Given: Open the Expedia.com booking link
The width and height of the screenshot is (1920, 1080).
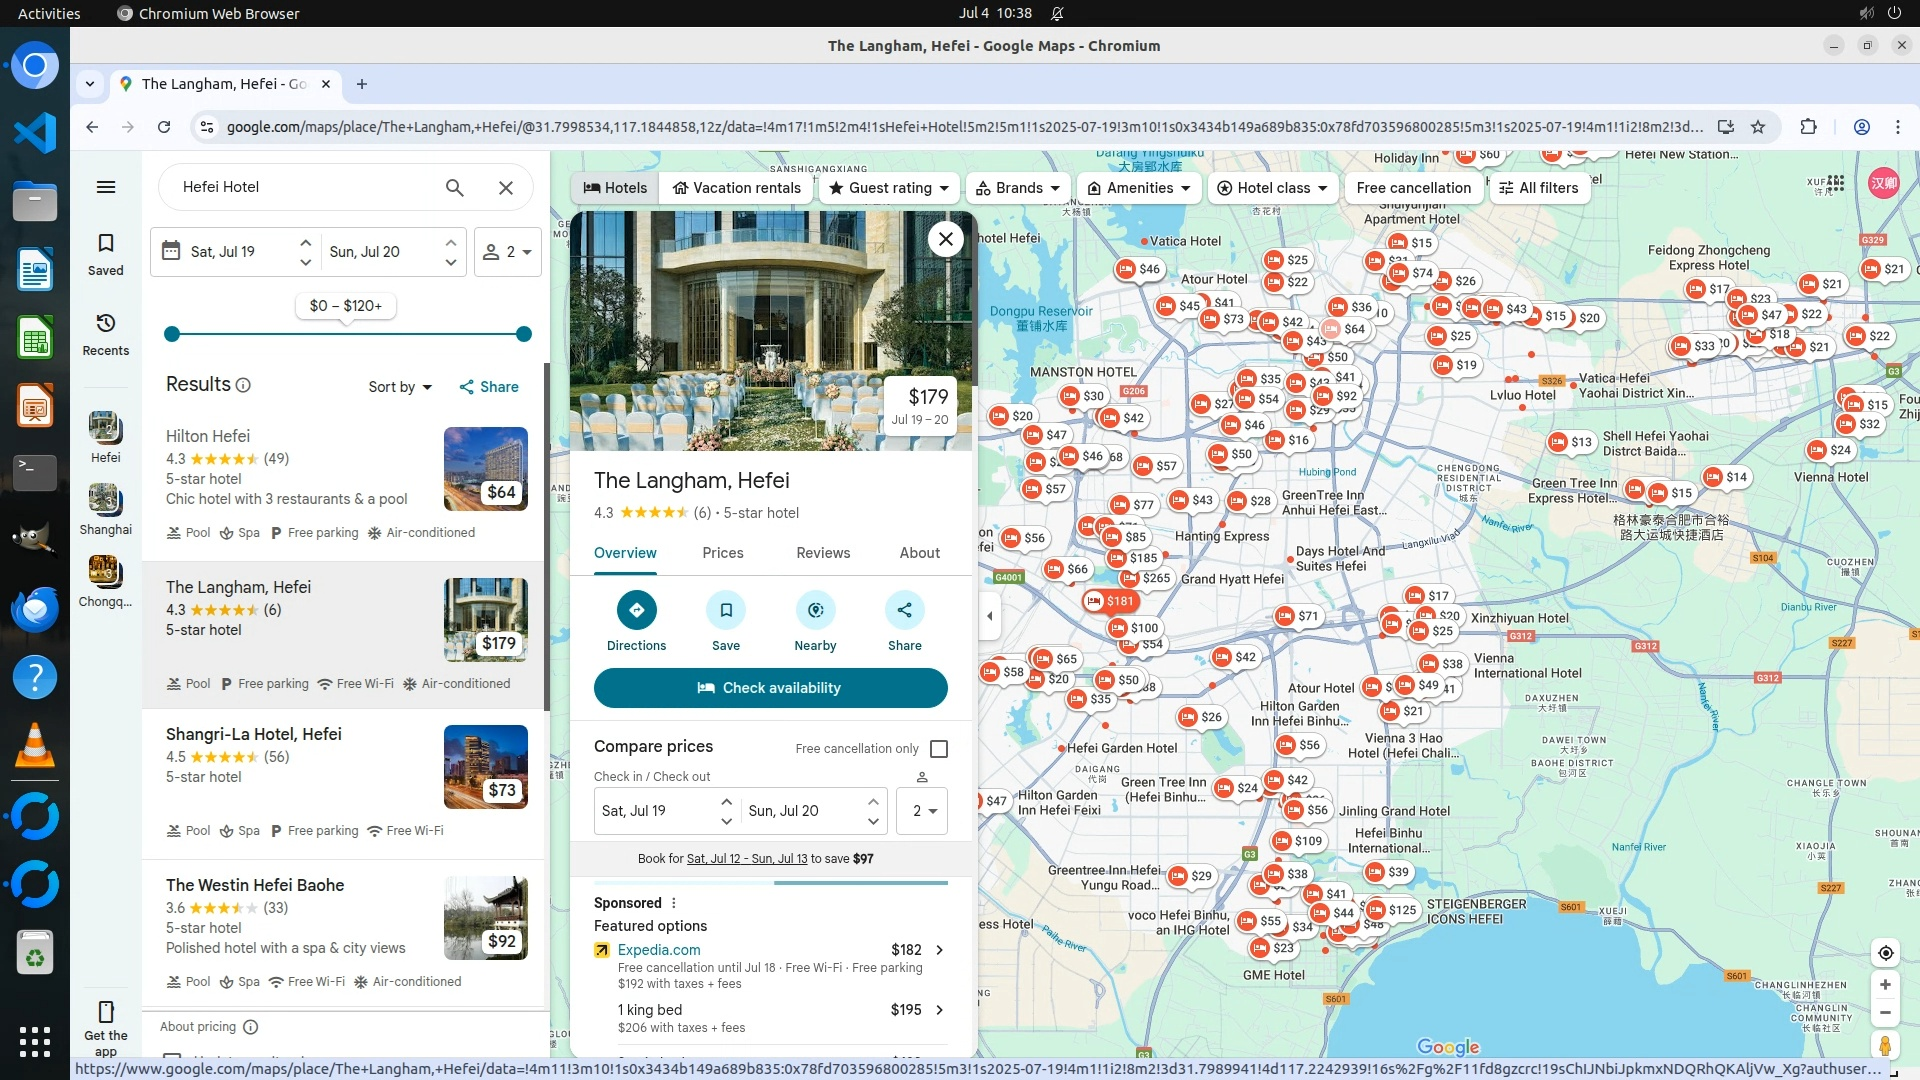Looking at the screenshot, I should 659,950.
